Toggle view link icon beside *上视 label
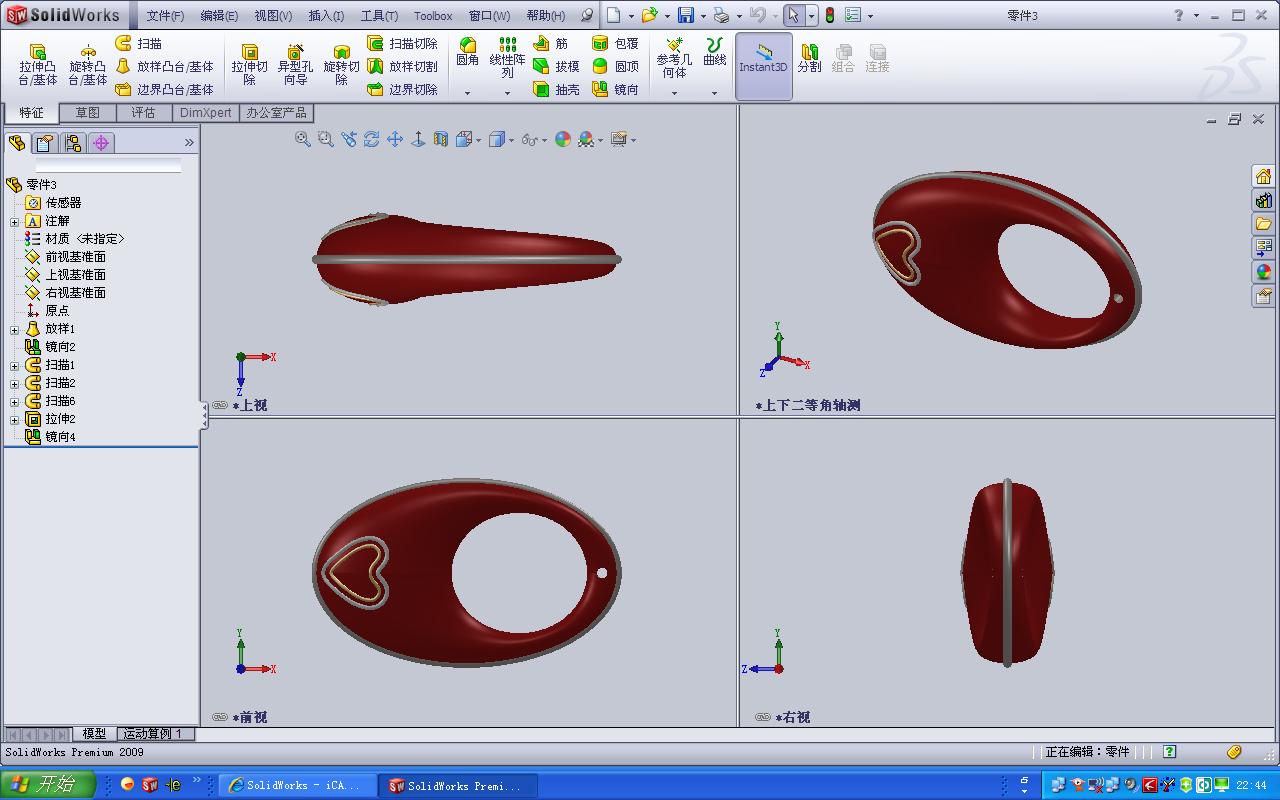Screen dimensions: 1280x800 (220, 405)
